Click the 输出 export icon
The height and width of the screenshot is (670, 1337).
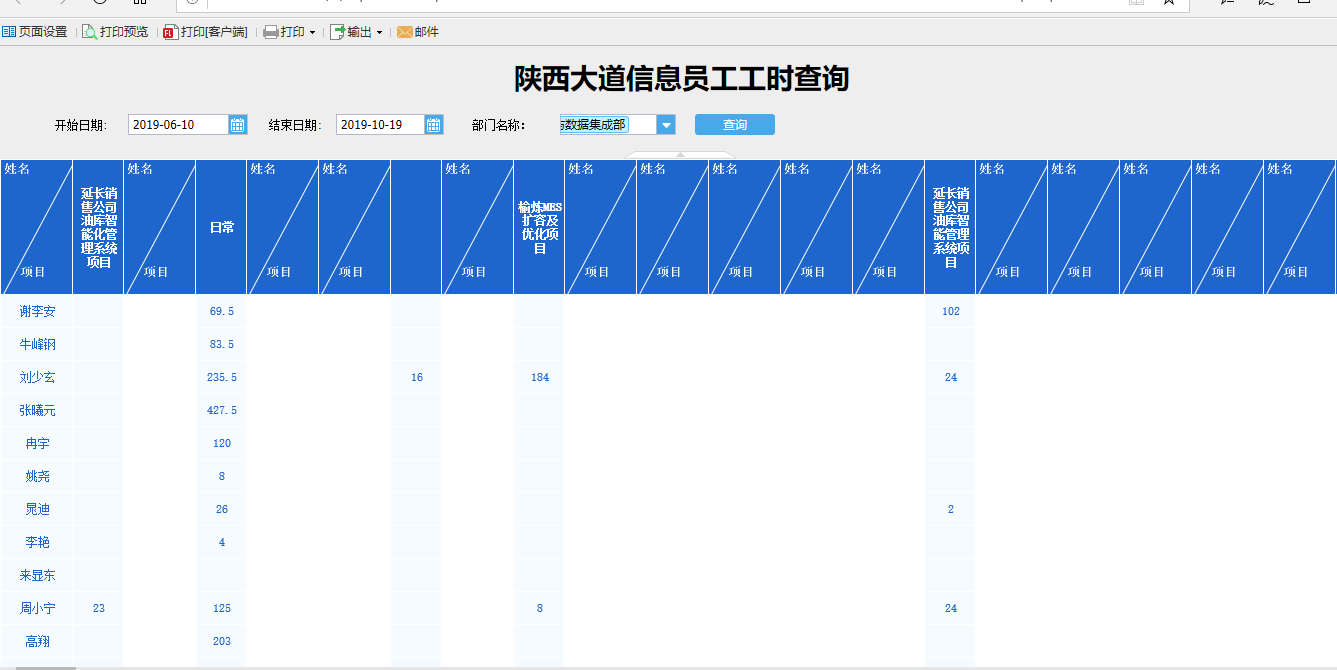click(x=337, y=32)
